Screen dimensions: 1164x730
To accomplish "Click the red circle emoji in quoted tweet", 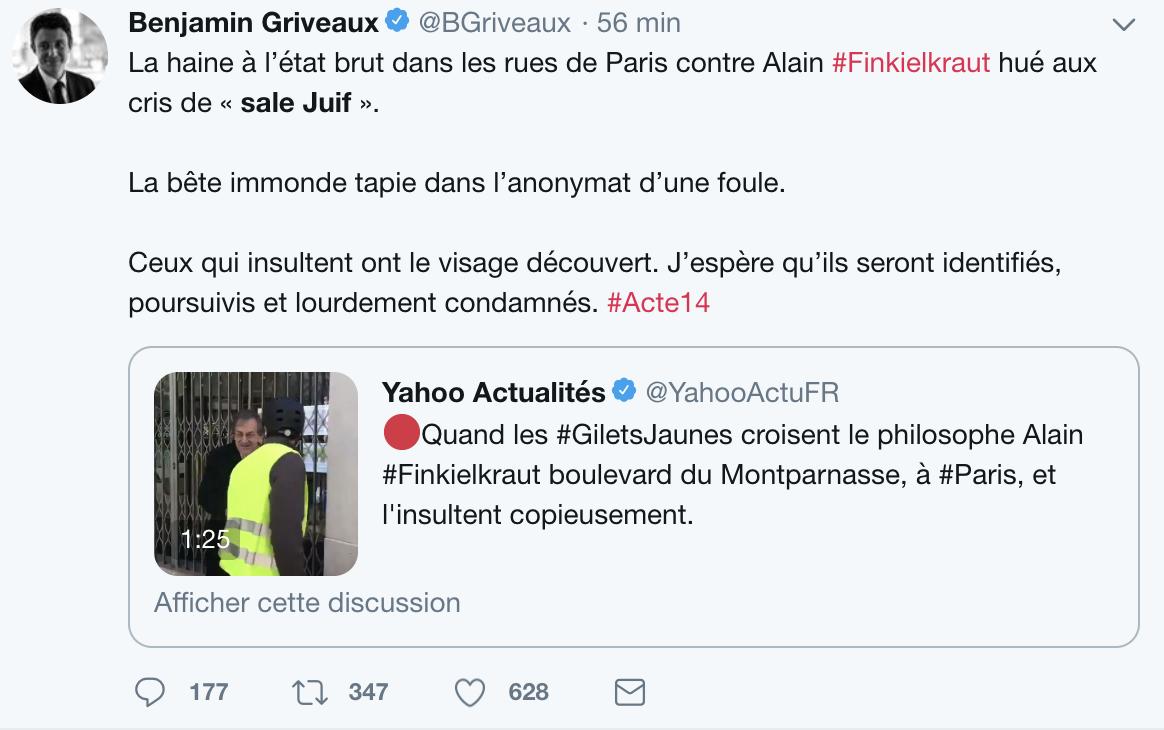I will point(401,434).
